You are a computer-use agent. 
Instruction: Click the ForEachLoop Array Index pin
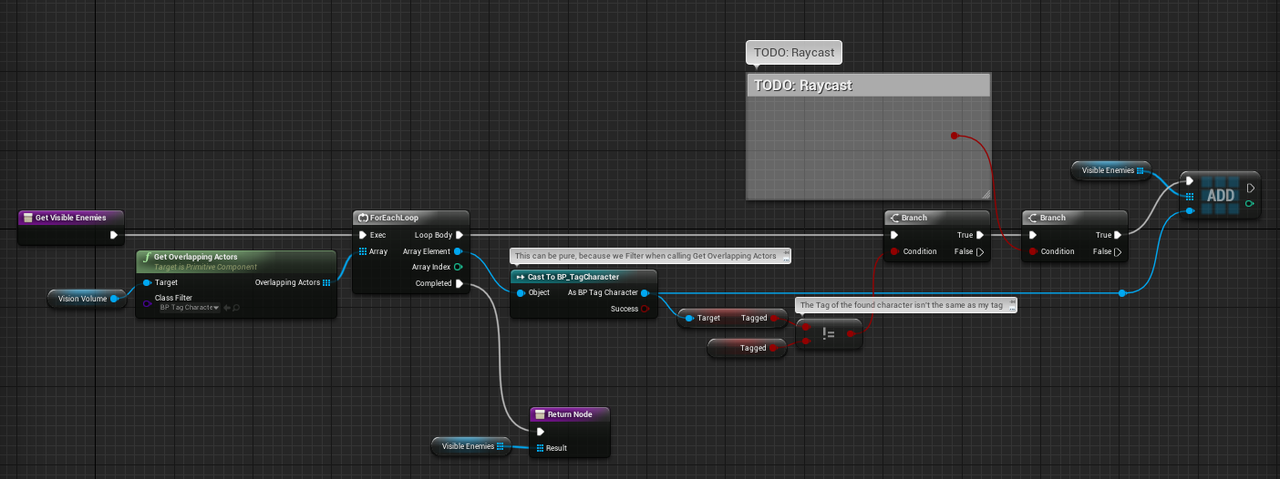coord(458,267)
